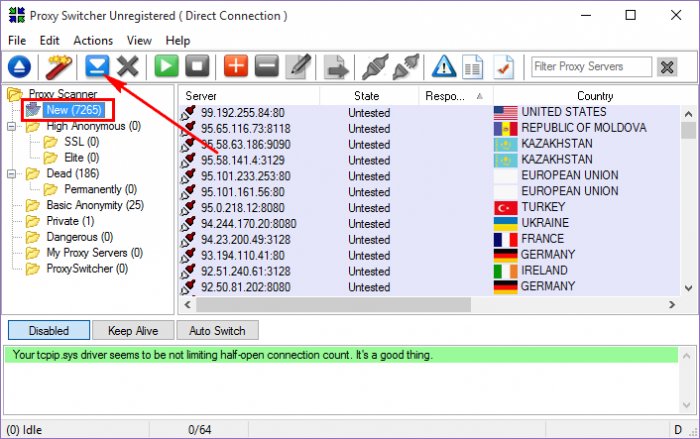Click the horizontal scrollbar left arrow
Screen dimensions: 700x439
[188, 305]
